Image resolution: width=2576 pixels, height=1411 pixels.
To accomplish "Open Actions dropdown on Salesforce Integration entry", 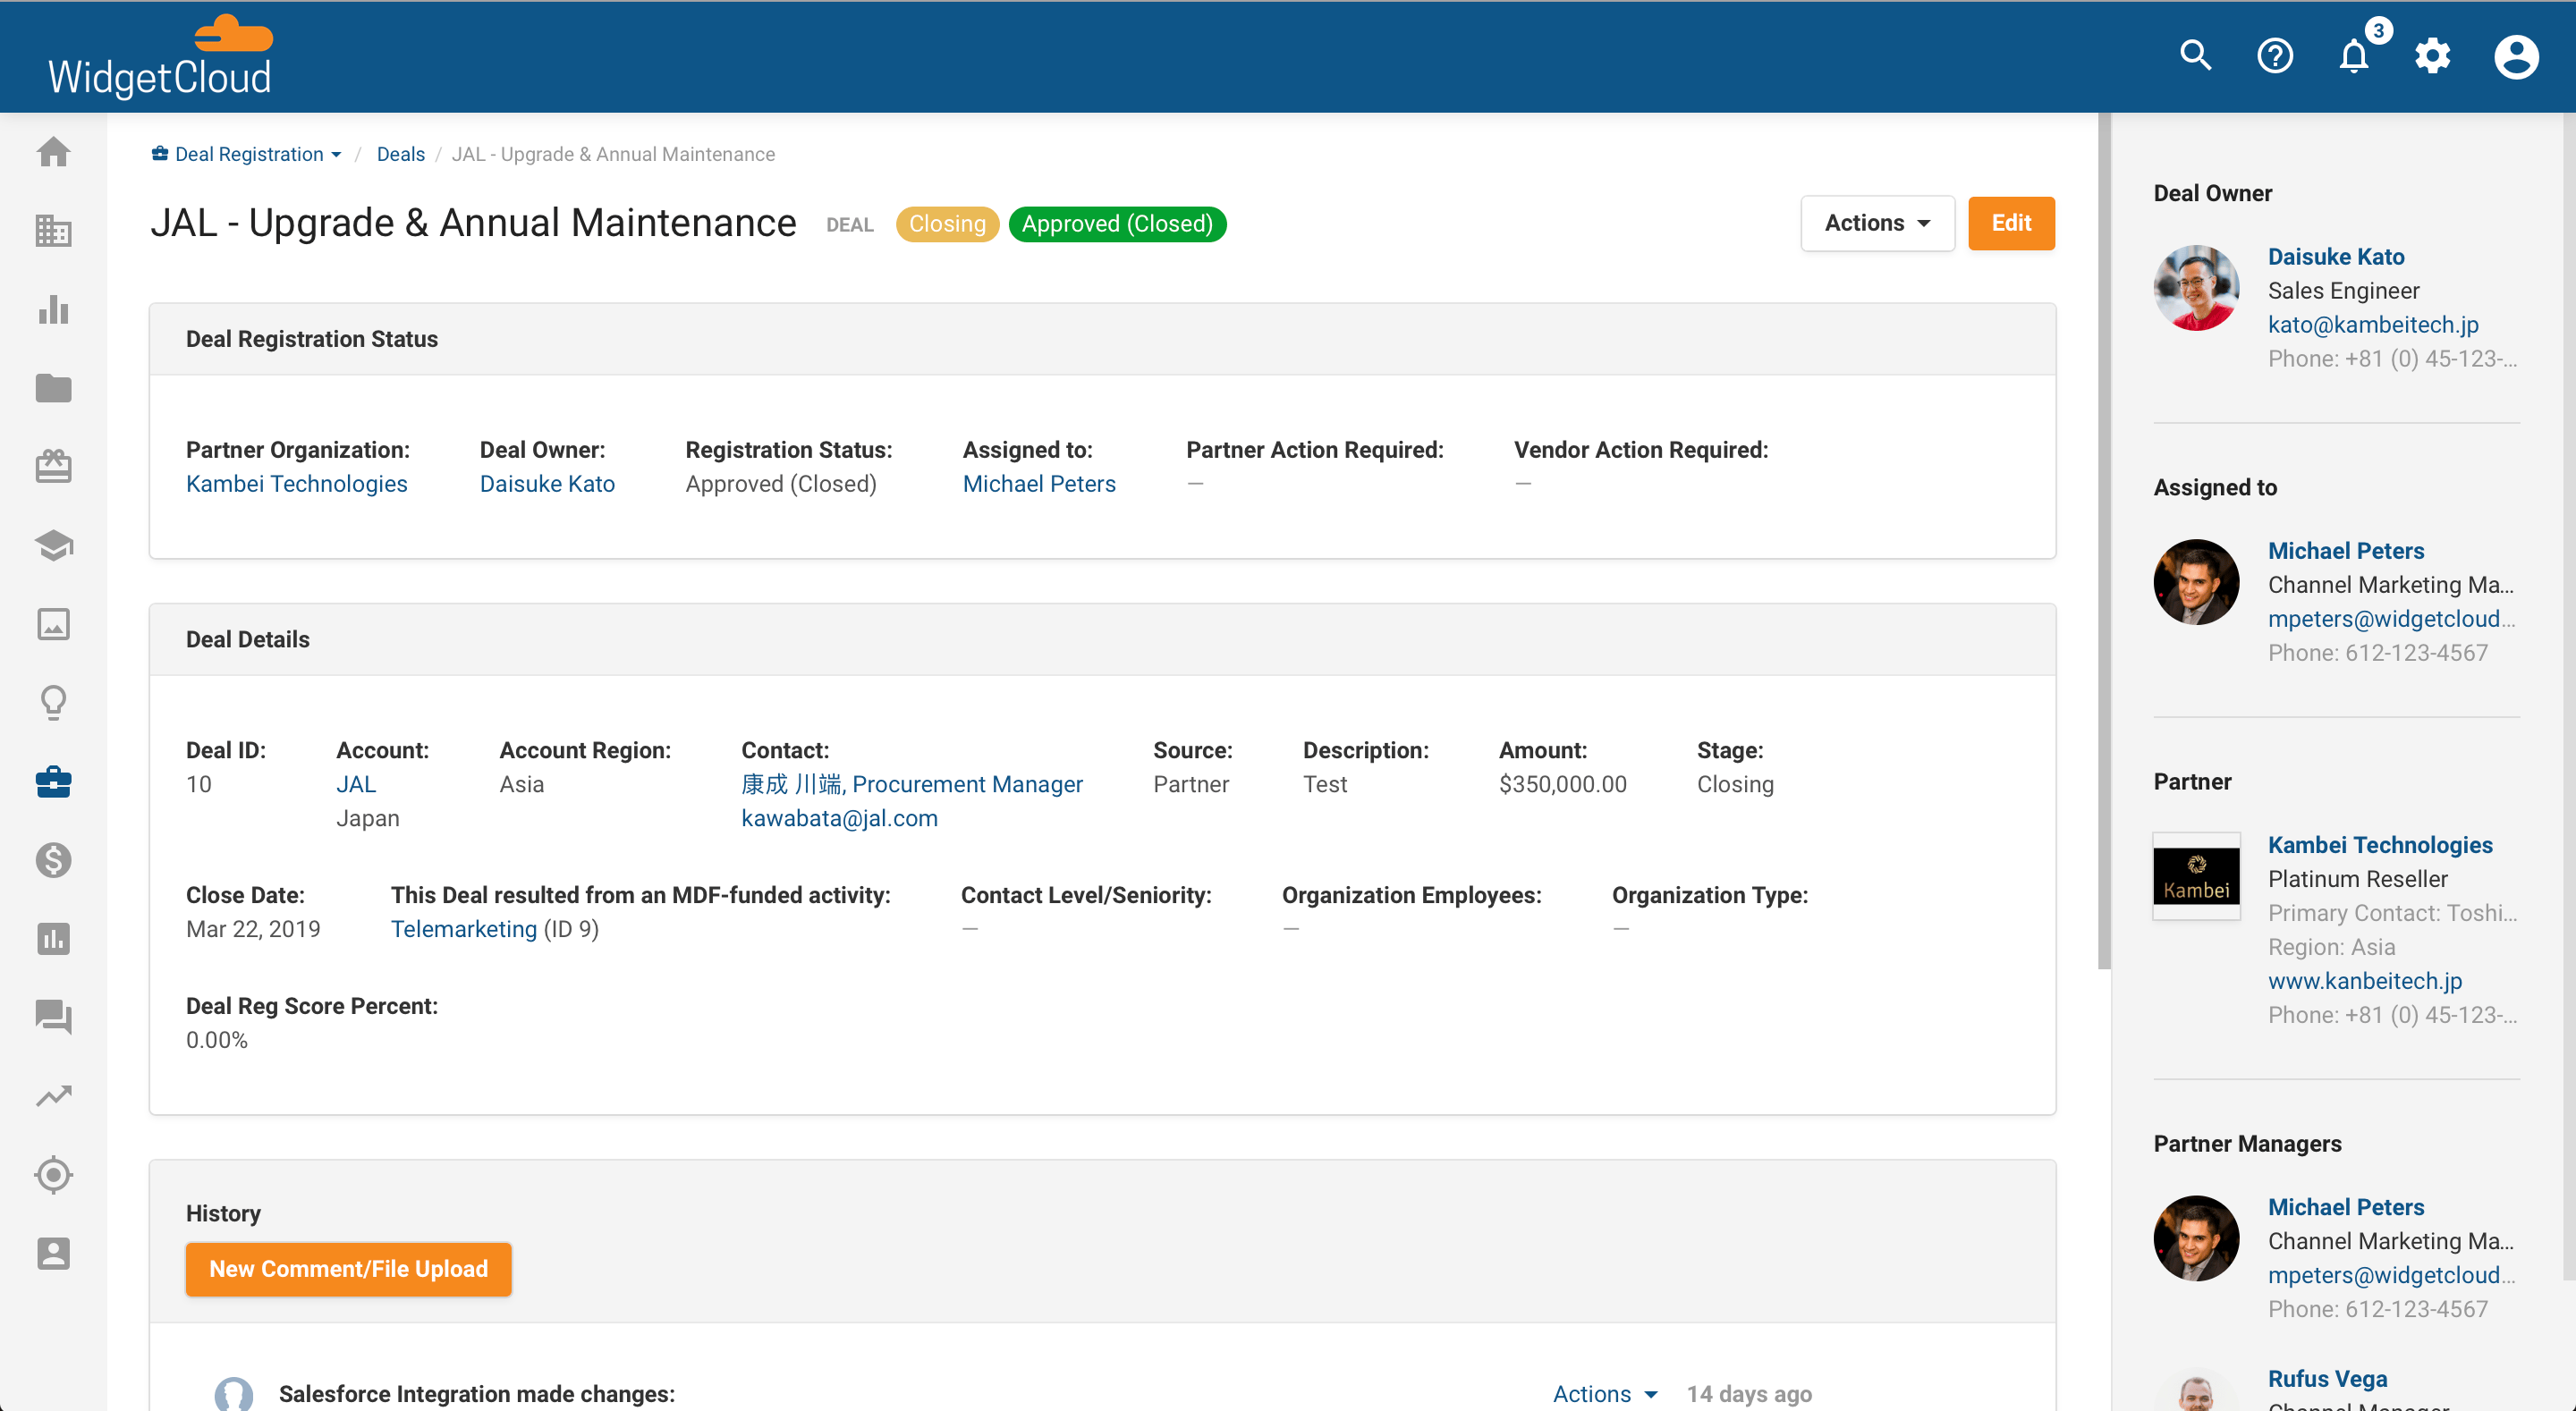I will tap(1604, 1393).
